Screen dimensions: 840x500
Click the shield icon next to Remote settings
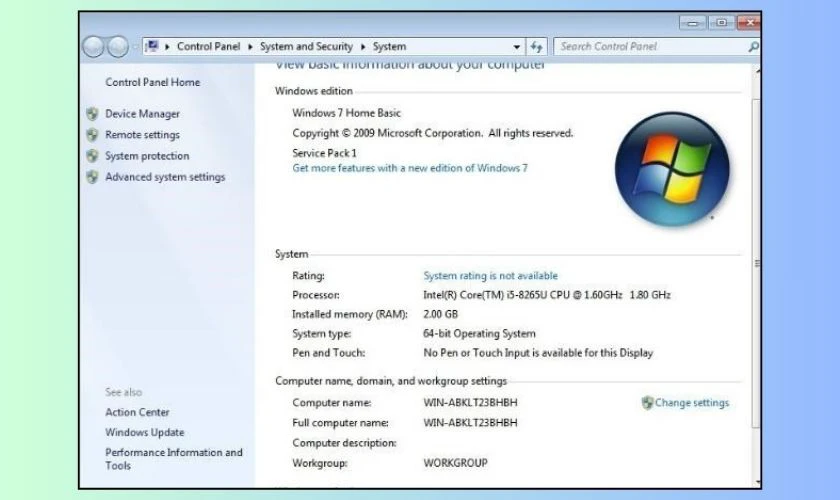point(92,135)
